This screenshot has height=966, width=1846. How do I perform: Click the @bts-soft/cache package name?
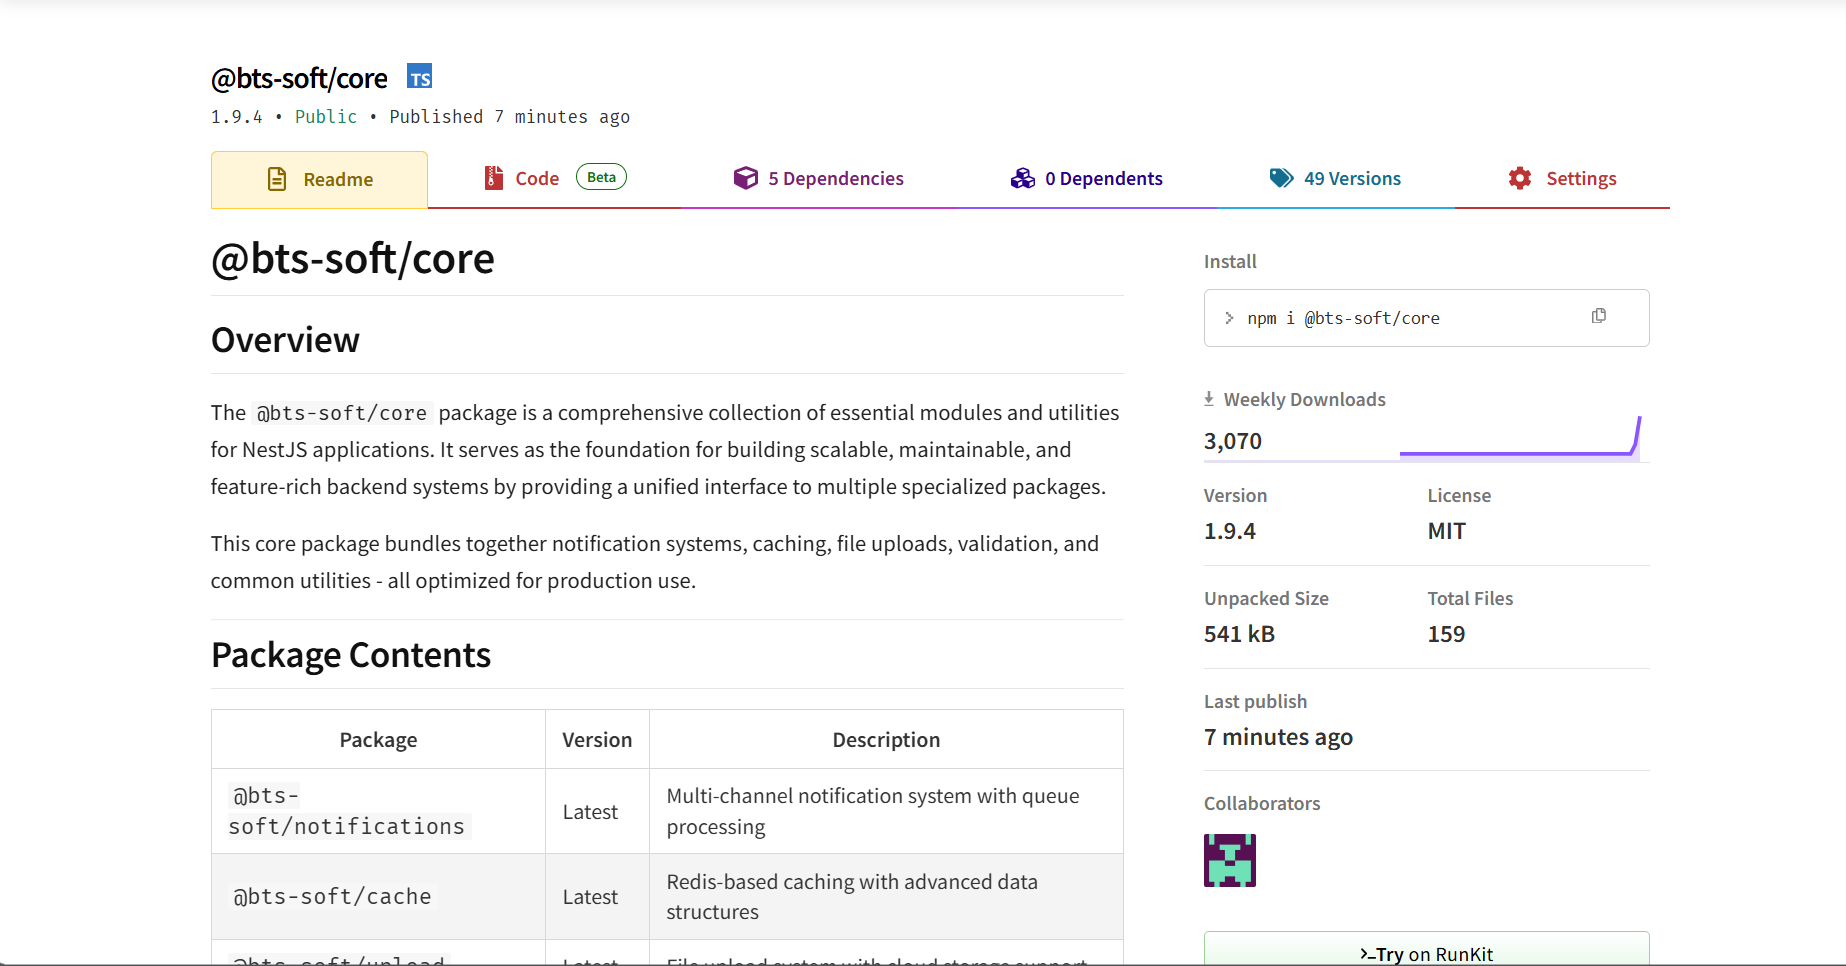(x=332, y=897)
